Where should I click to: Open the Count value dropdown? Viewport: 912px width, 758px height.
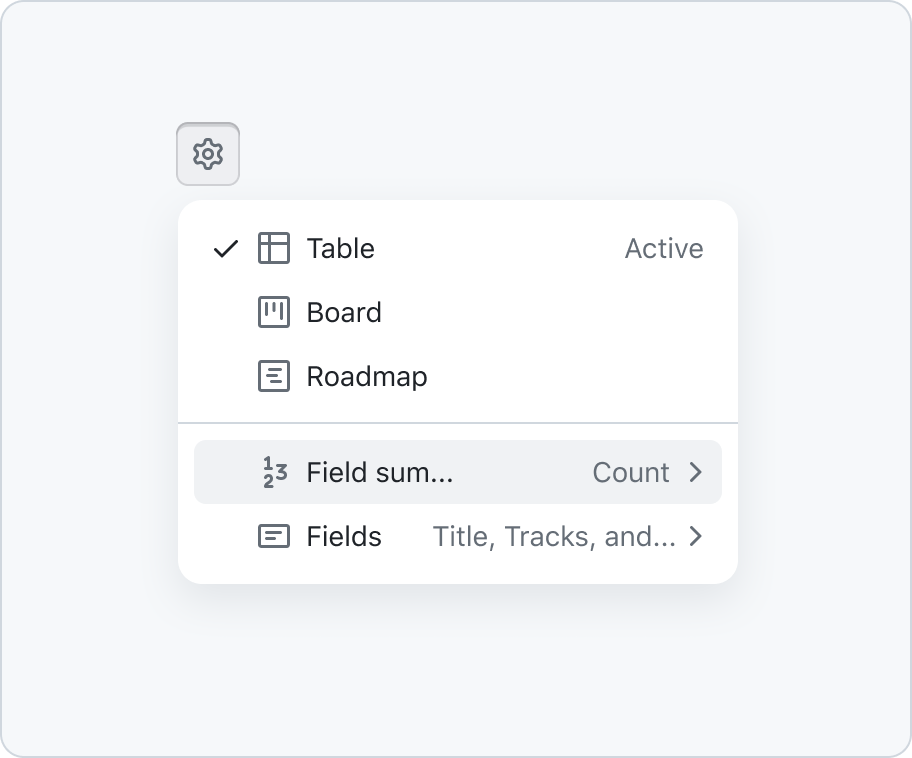point(631,472)
